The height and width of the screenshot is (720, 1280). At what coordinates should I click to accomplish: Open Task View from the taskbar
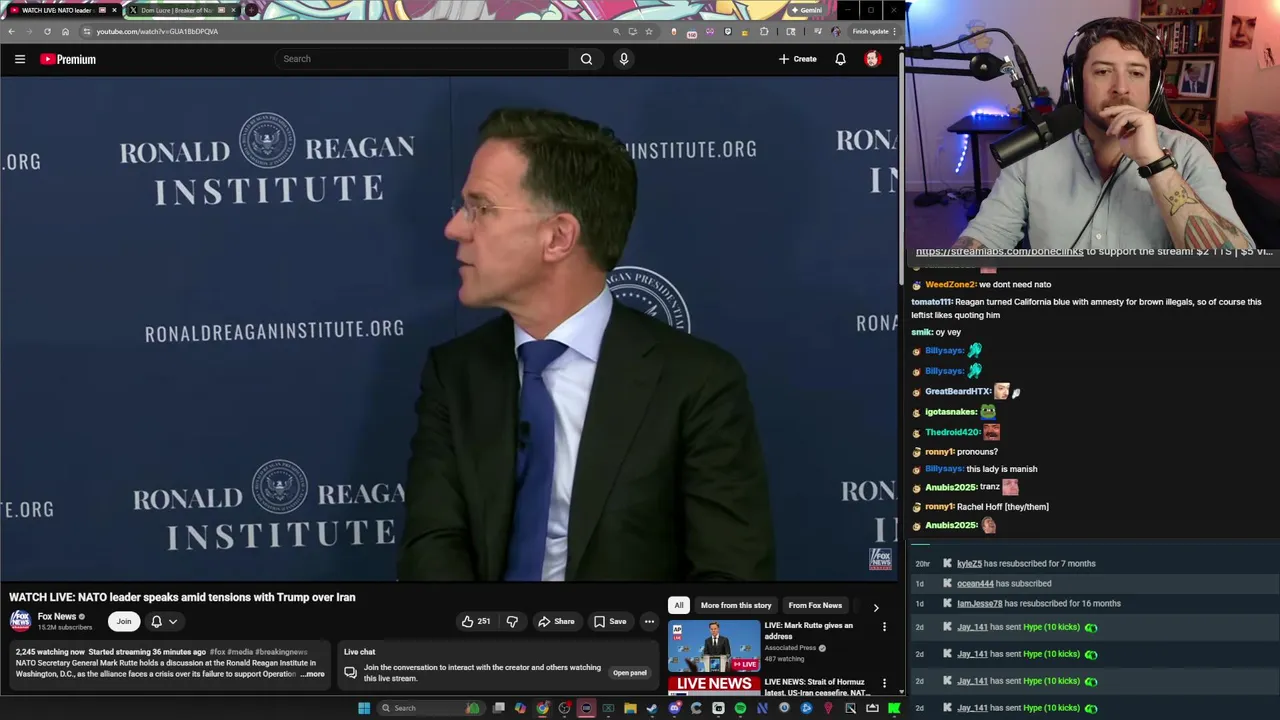pyautogui.click(x=498, y=708)
